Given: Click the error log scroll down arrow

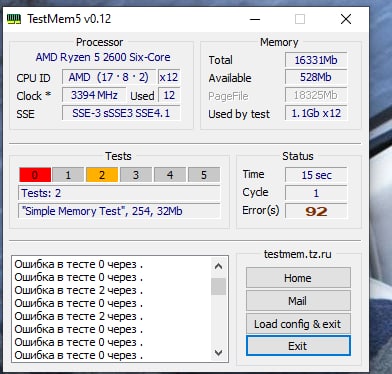Looking at the screenshot, I should point(219,352).
